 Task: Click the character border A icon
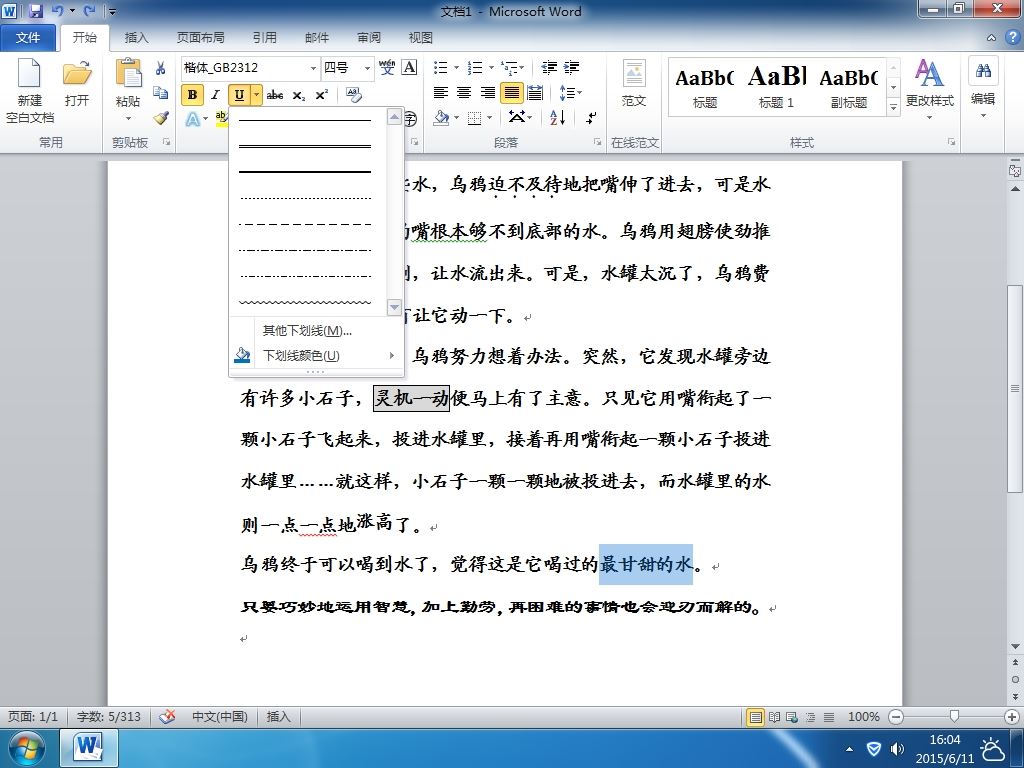tap(409, 67)
